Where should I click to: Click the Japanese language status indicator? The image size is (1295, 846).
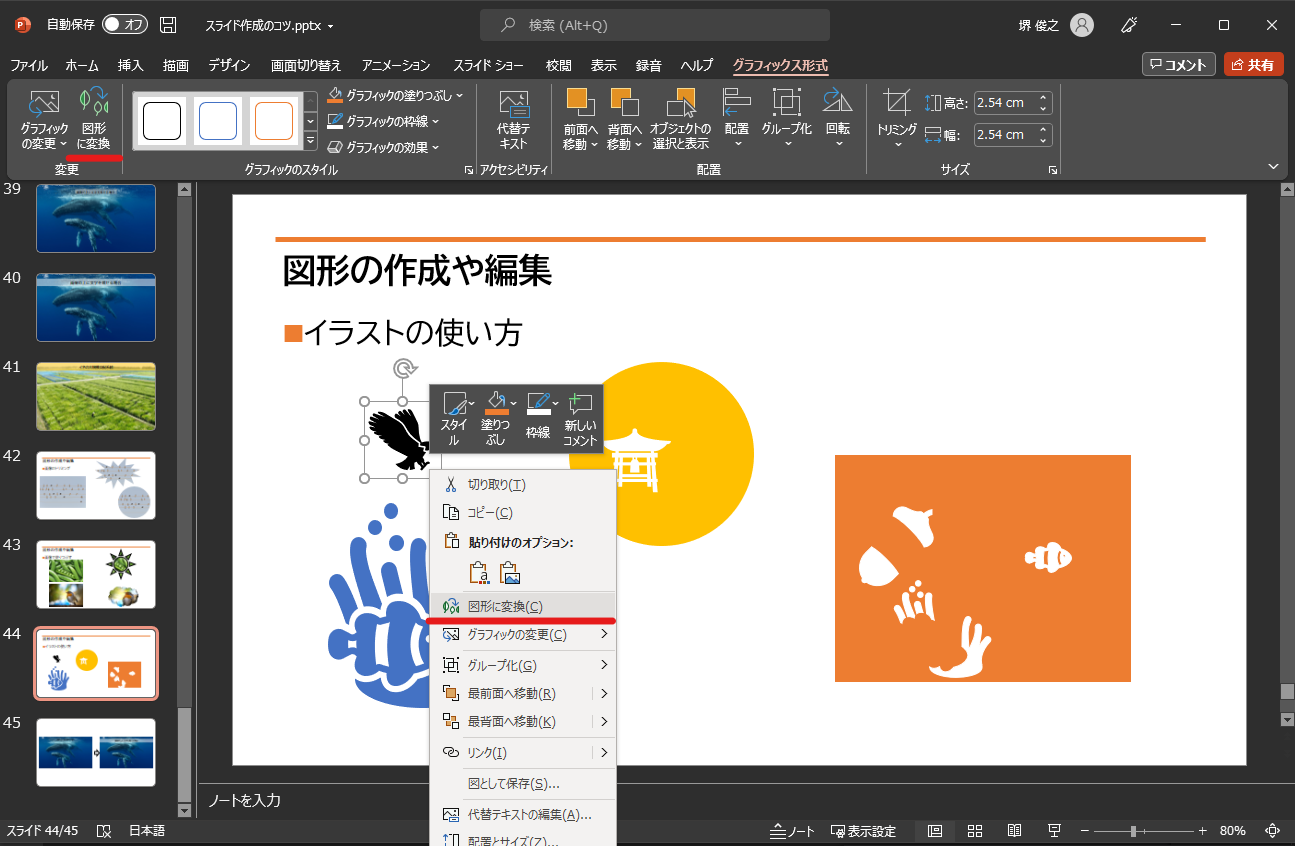pos(147,831)
